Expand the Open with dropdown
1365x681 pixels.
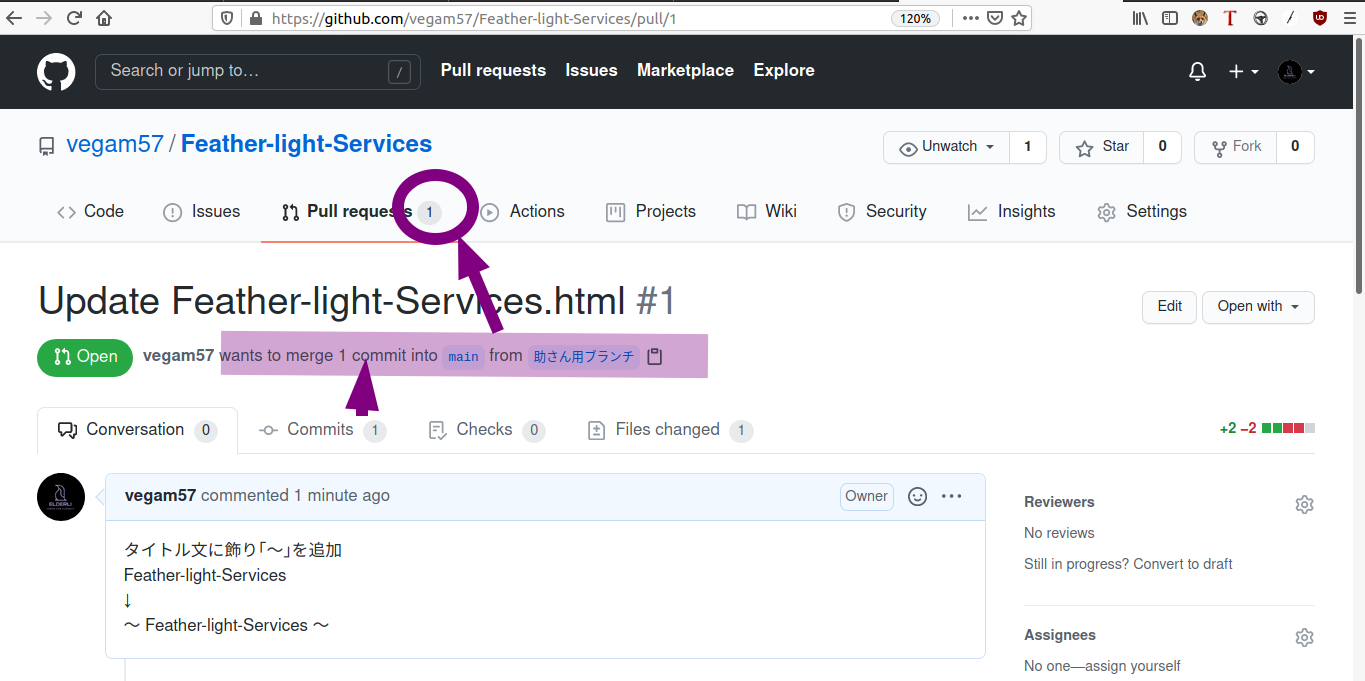(x=1258, y=307)
